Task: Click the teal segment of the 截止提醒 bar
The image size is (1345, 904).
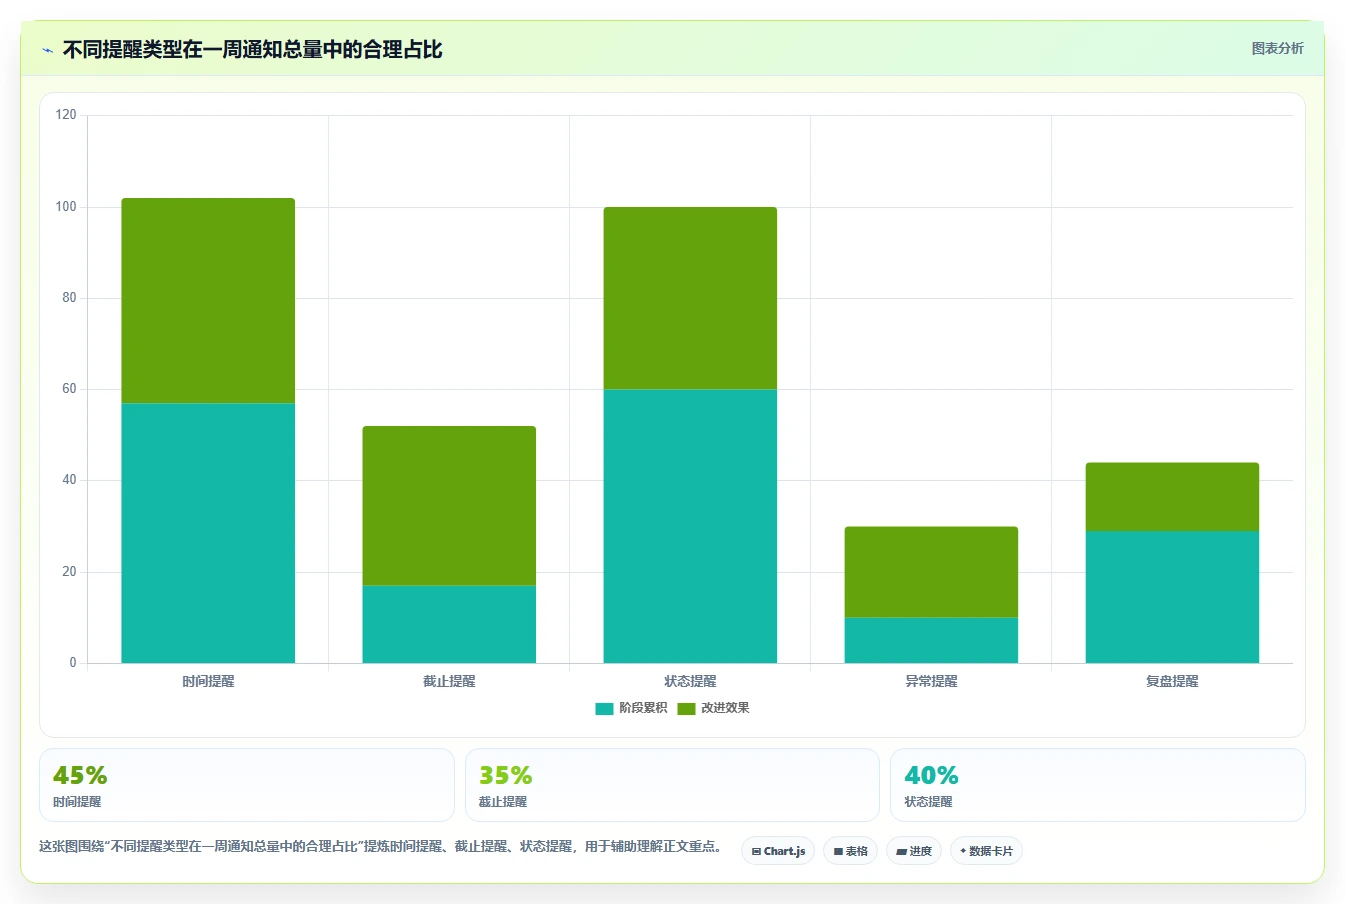Action: coord(449,624)
